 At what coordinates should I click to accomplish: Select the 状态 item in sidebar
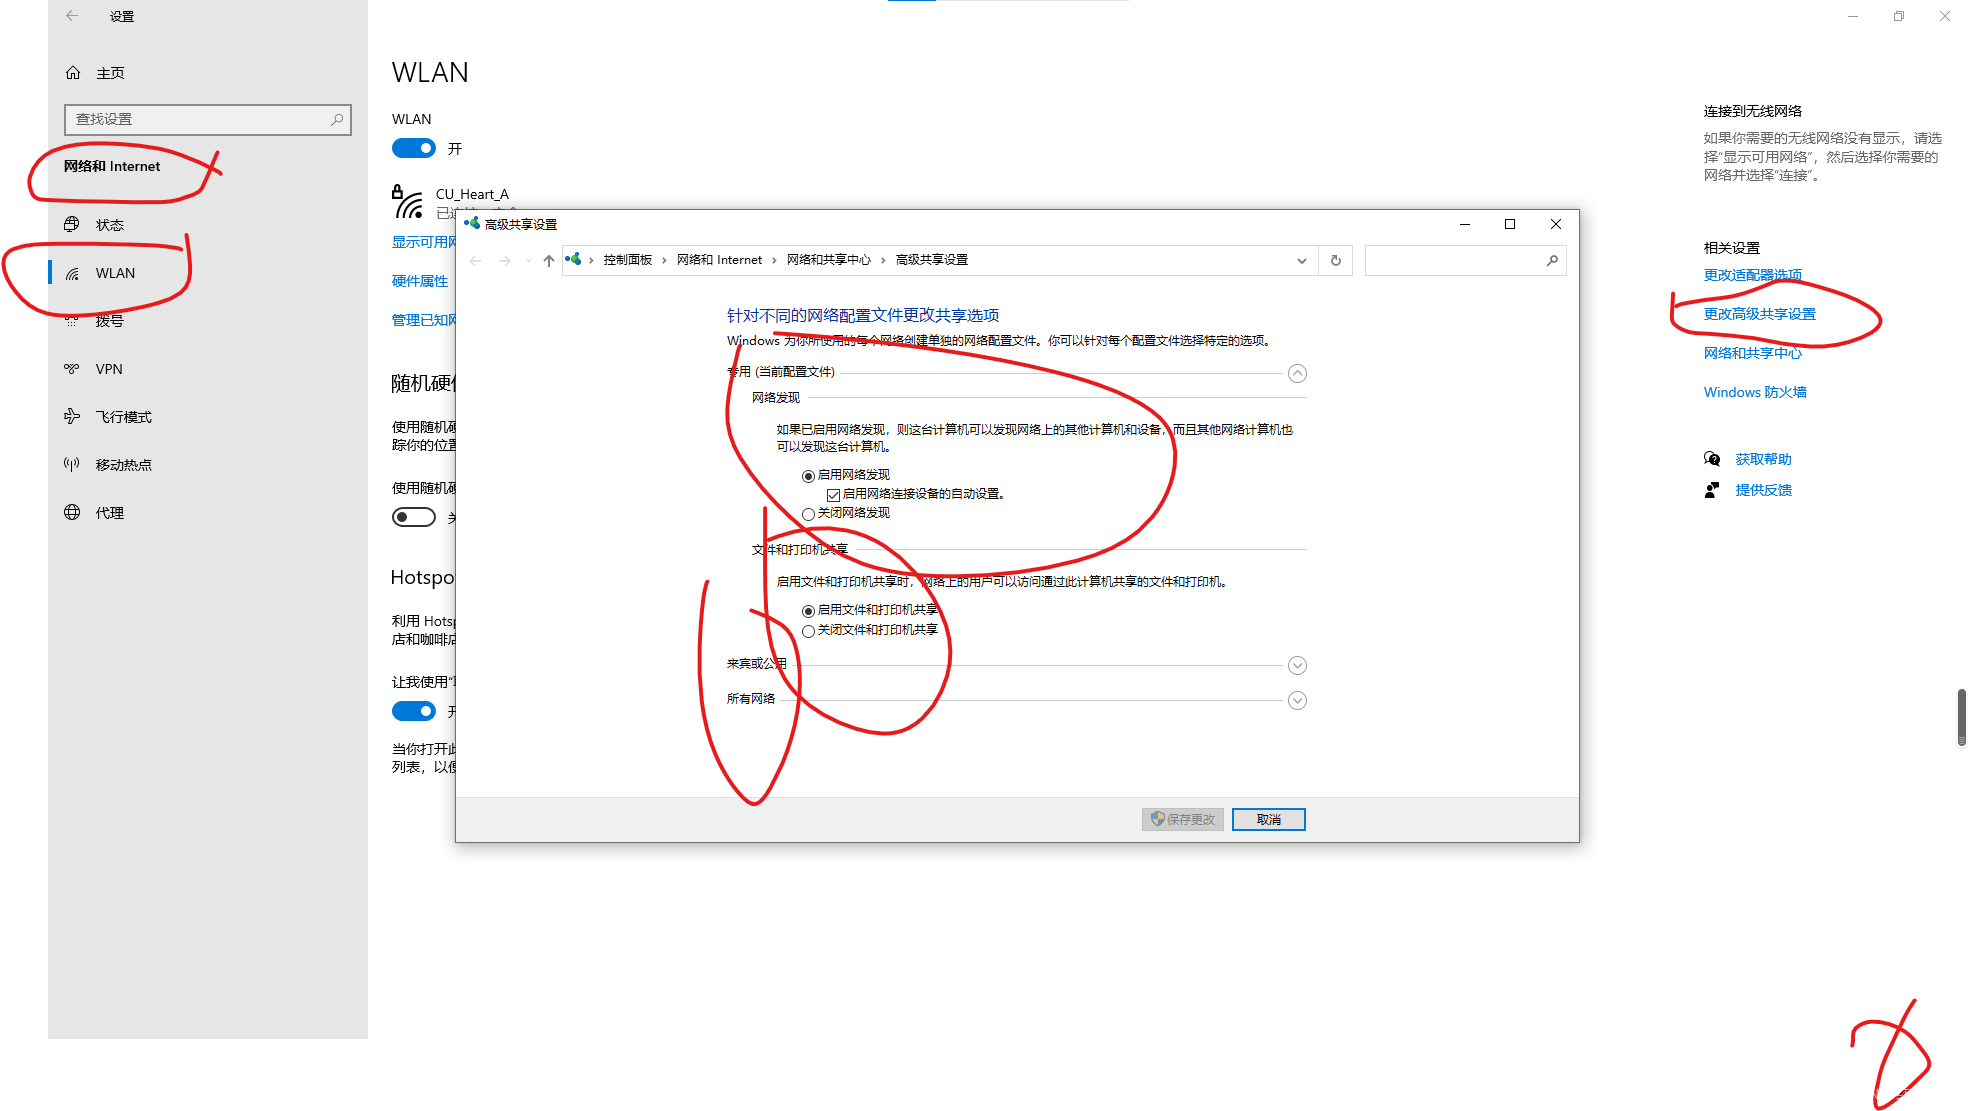(x=110, y=225)
